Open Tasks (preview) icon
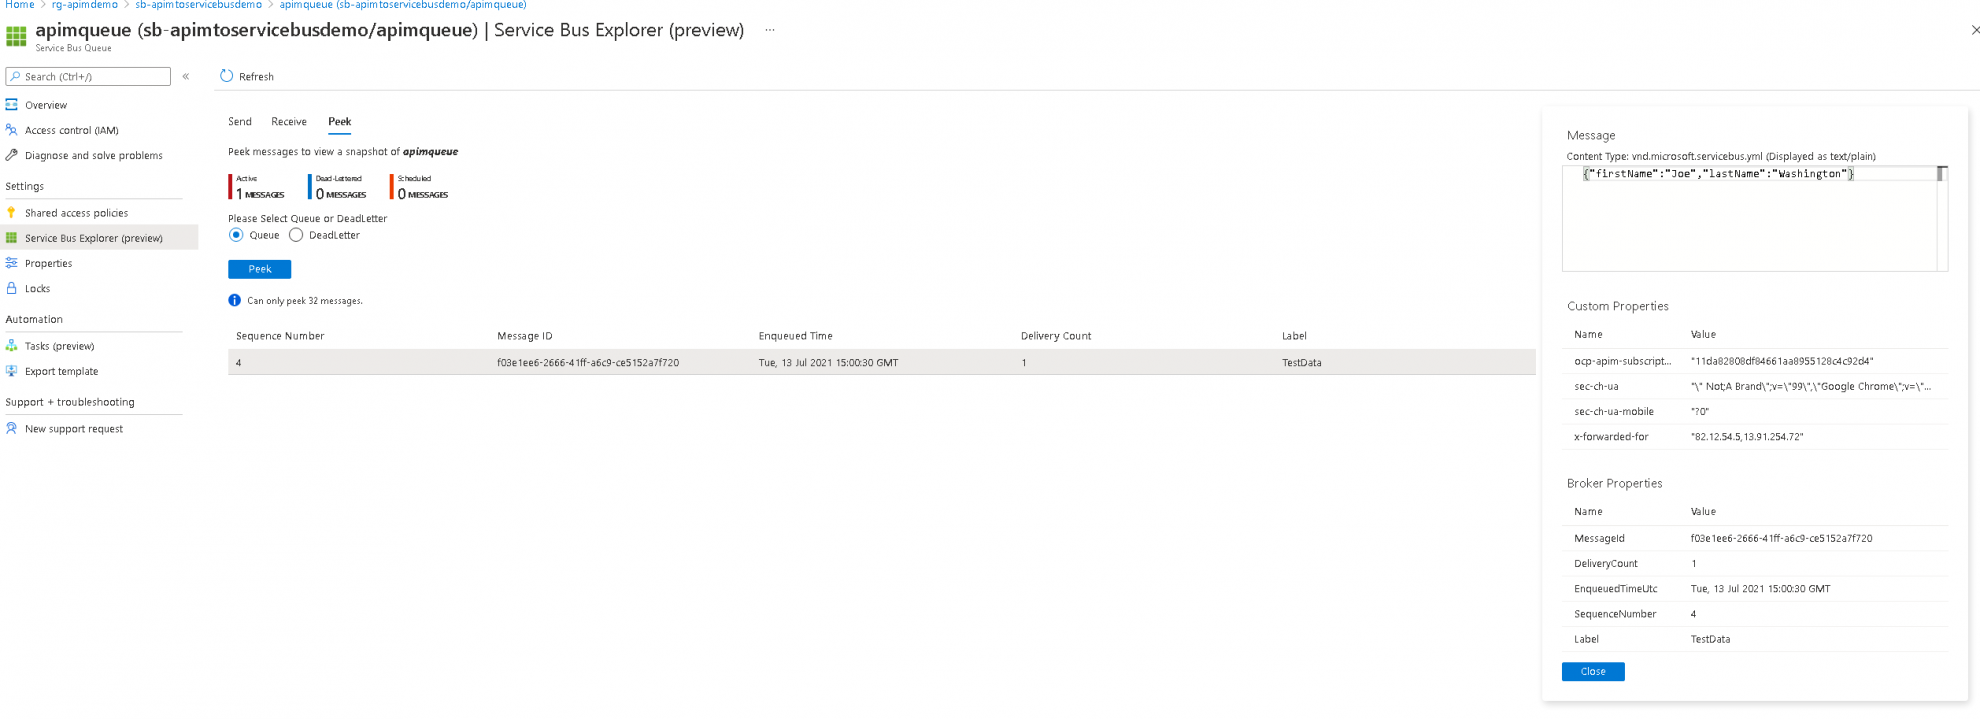Viewport: 1980px width, 719px height. click(x=12, y=346)
